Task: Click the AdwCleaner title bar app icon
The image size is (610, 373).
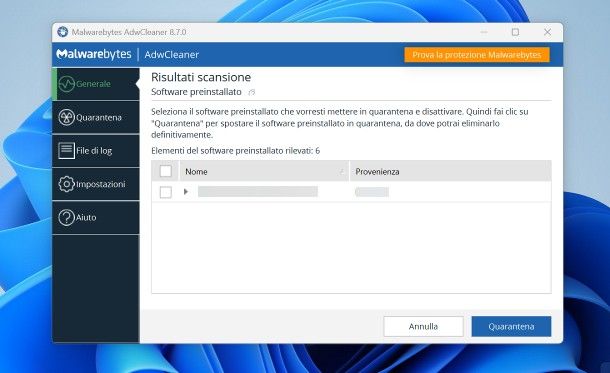Action: pos(62,32)
